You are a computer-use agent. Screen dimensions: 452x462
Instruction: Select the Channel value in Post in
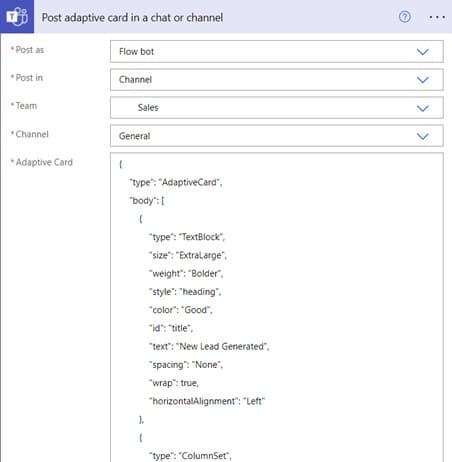click(277, 80)
